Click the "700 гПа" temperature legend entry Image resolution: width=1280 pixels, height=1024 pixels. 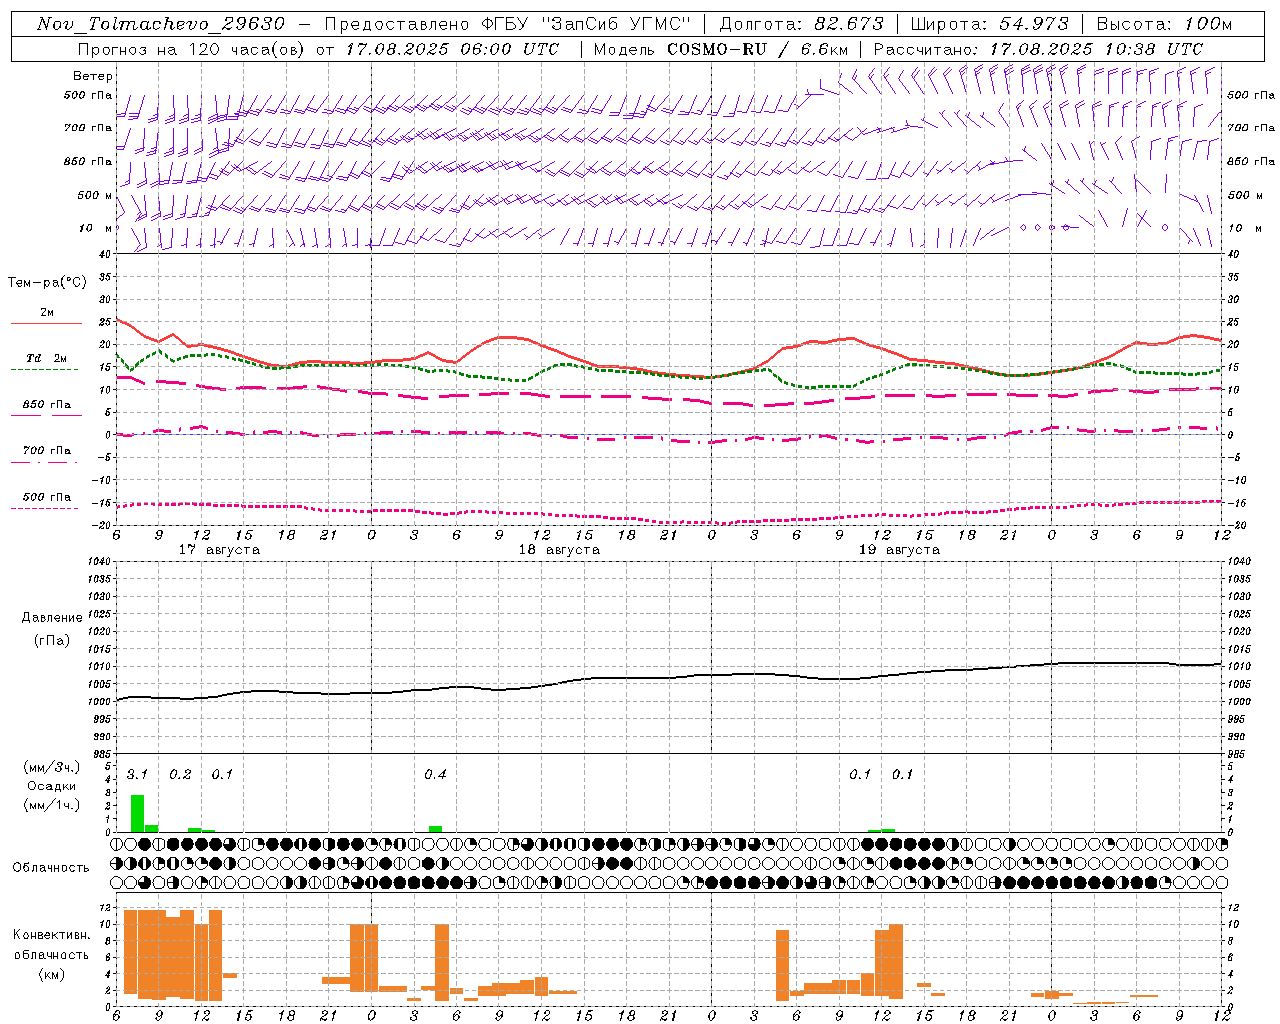47,451
